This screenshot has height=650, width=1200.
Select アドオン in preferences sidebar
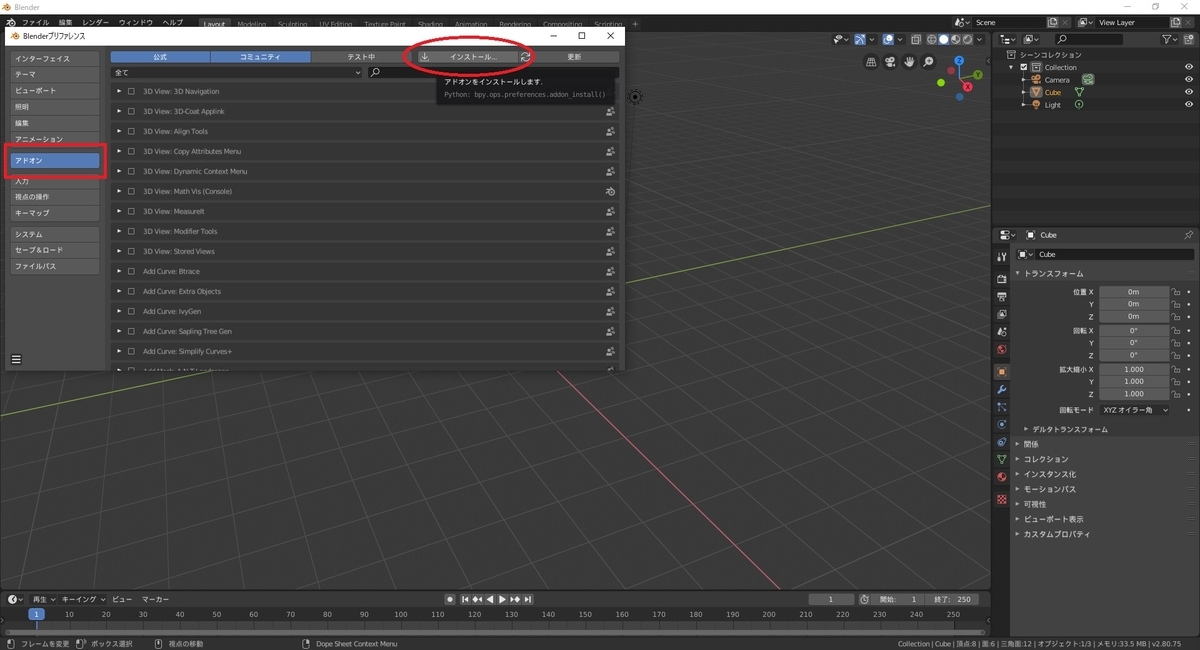(55, 160)
